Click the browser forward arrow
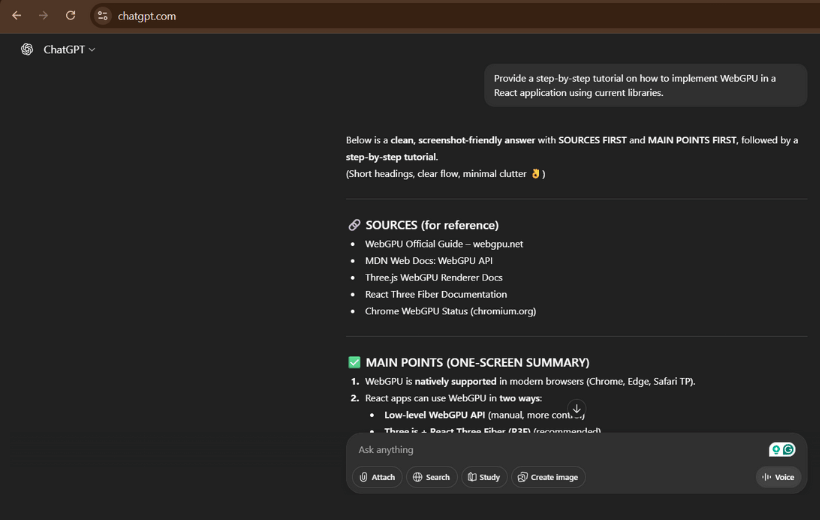 43,15
